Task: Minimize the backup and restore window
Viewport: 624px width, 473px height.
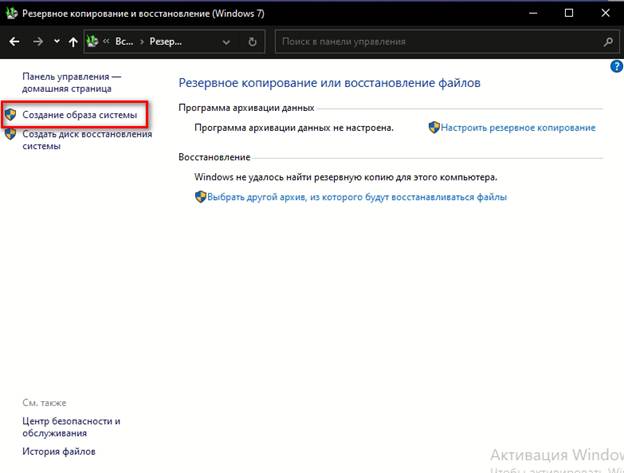Action: (x=533, y=13)
